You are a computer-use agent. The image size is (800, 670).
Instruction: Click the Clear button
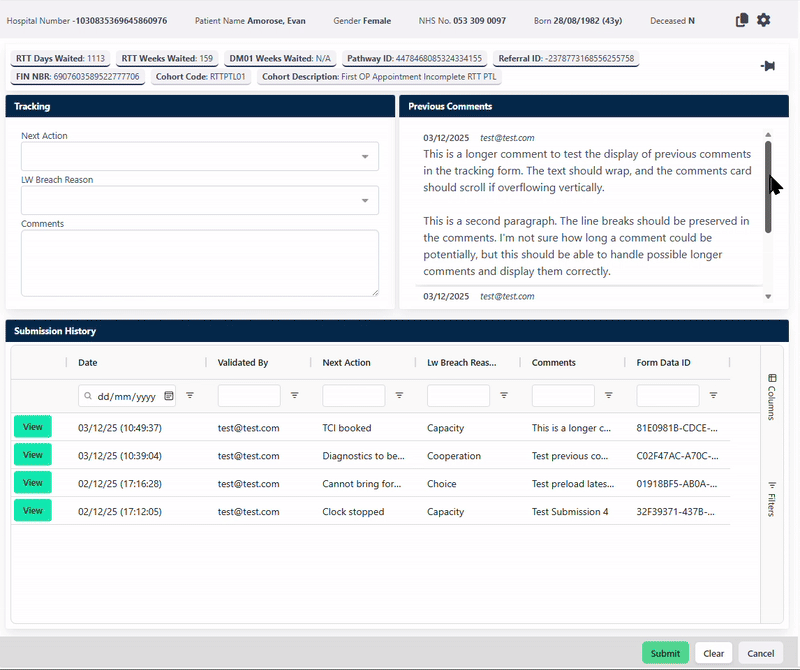(713, 652)
